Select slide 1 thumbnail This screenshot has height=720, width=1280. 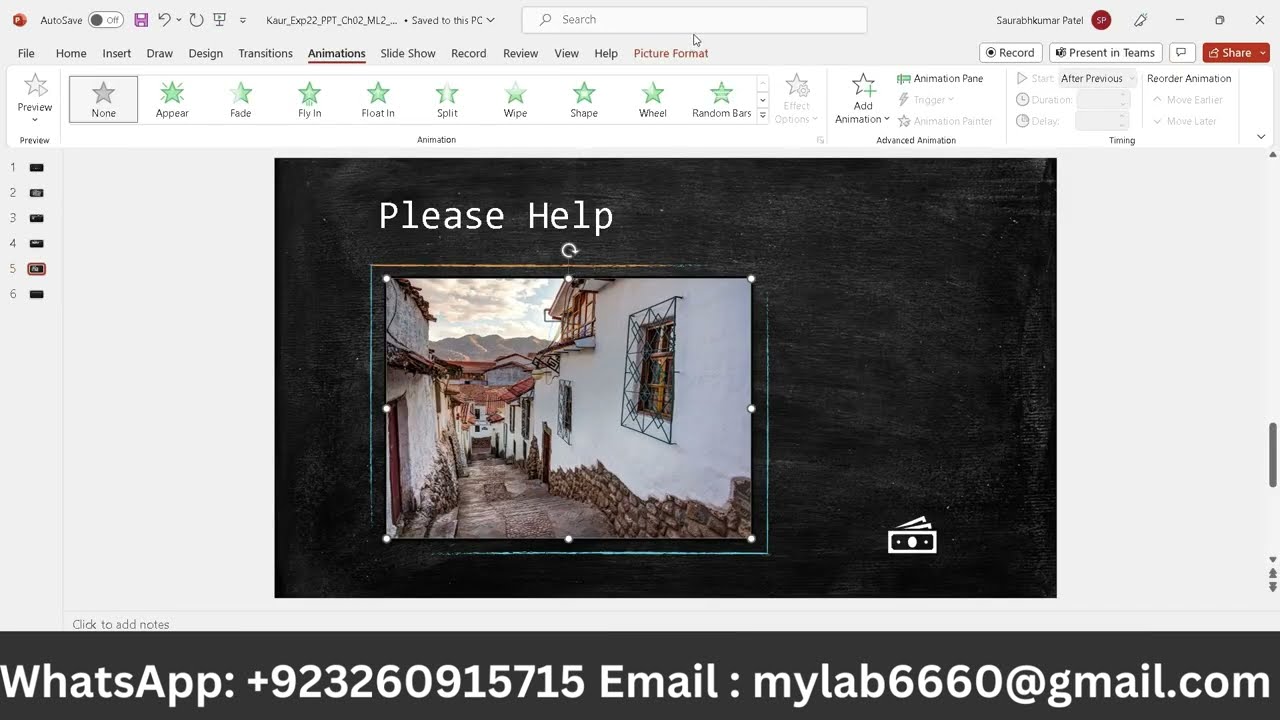point(37,167)
